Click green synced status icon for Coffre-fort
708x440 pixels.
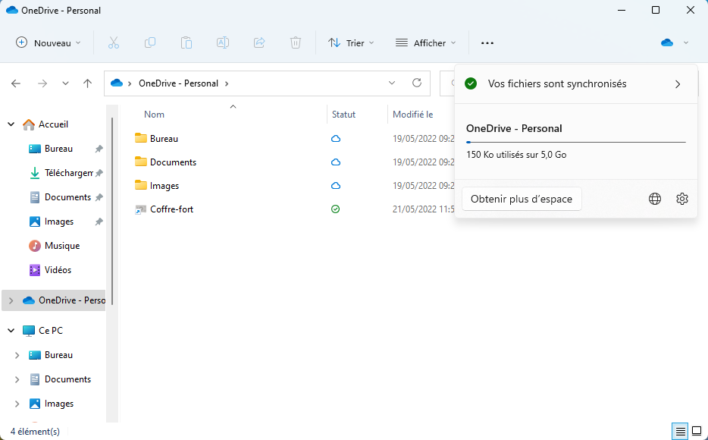click(x=335, y=209)
